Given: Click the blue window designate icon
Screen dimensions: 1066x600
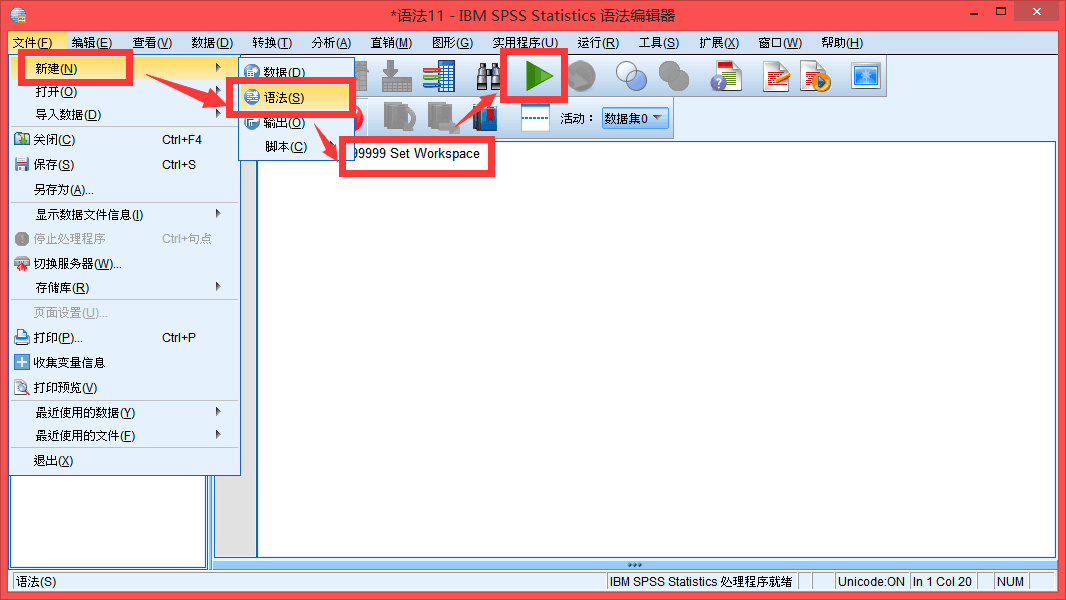Looking at the screenshot, I should pos(865,76).
